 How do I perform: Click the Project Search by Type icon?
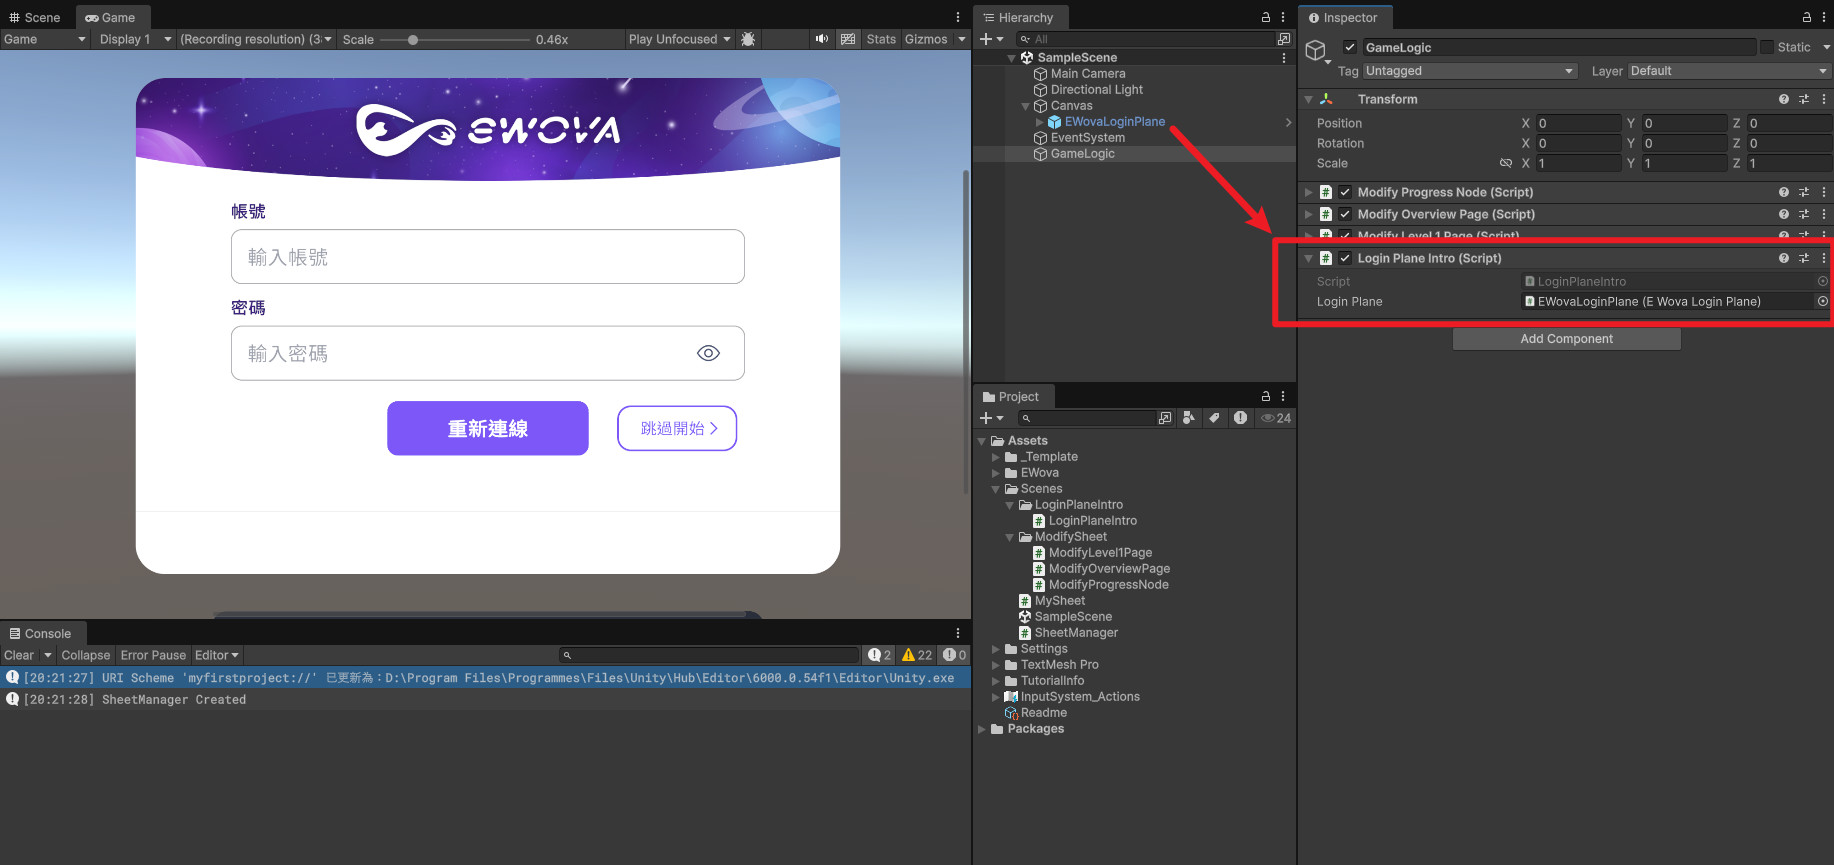pyautogui.click(x=1189, y=418)
